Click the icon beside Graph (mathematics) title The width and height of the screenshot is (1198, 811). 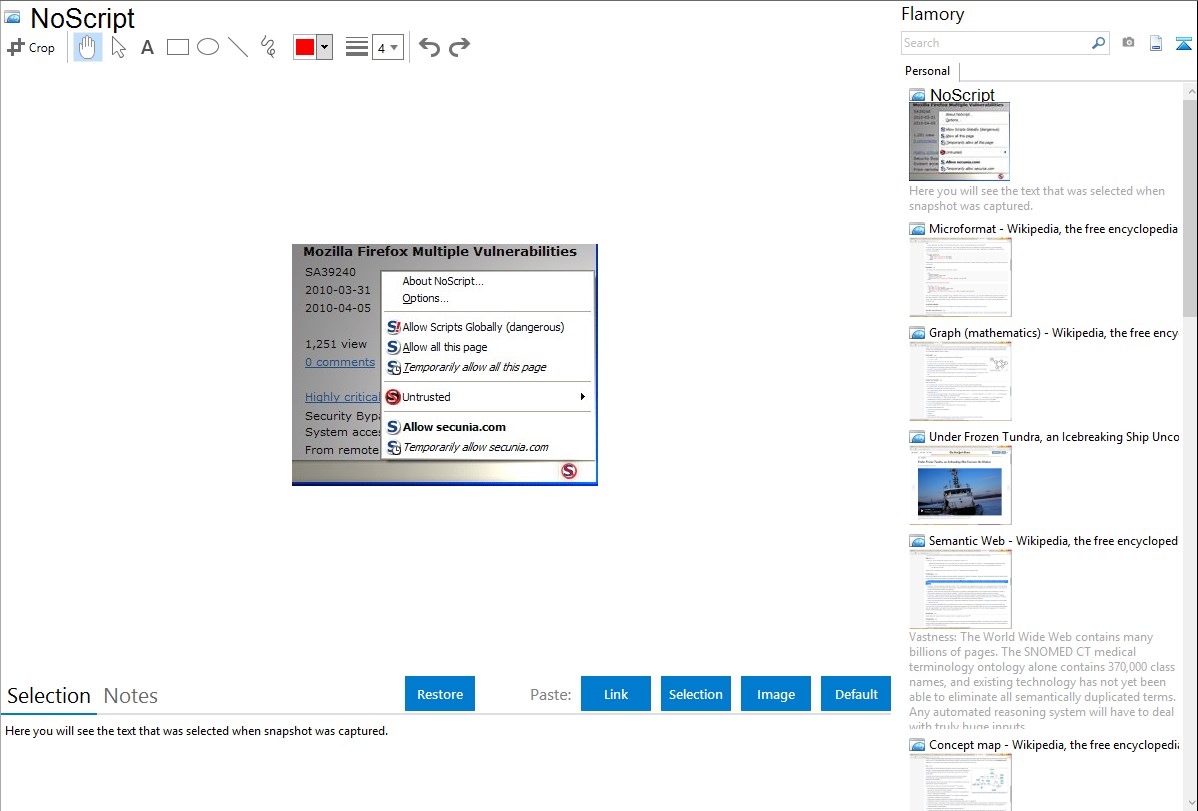pos(917,333)
